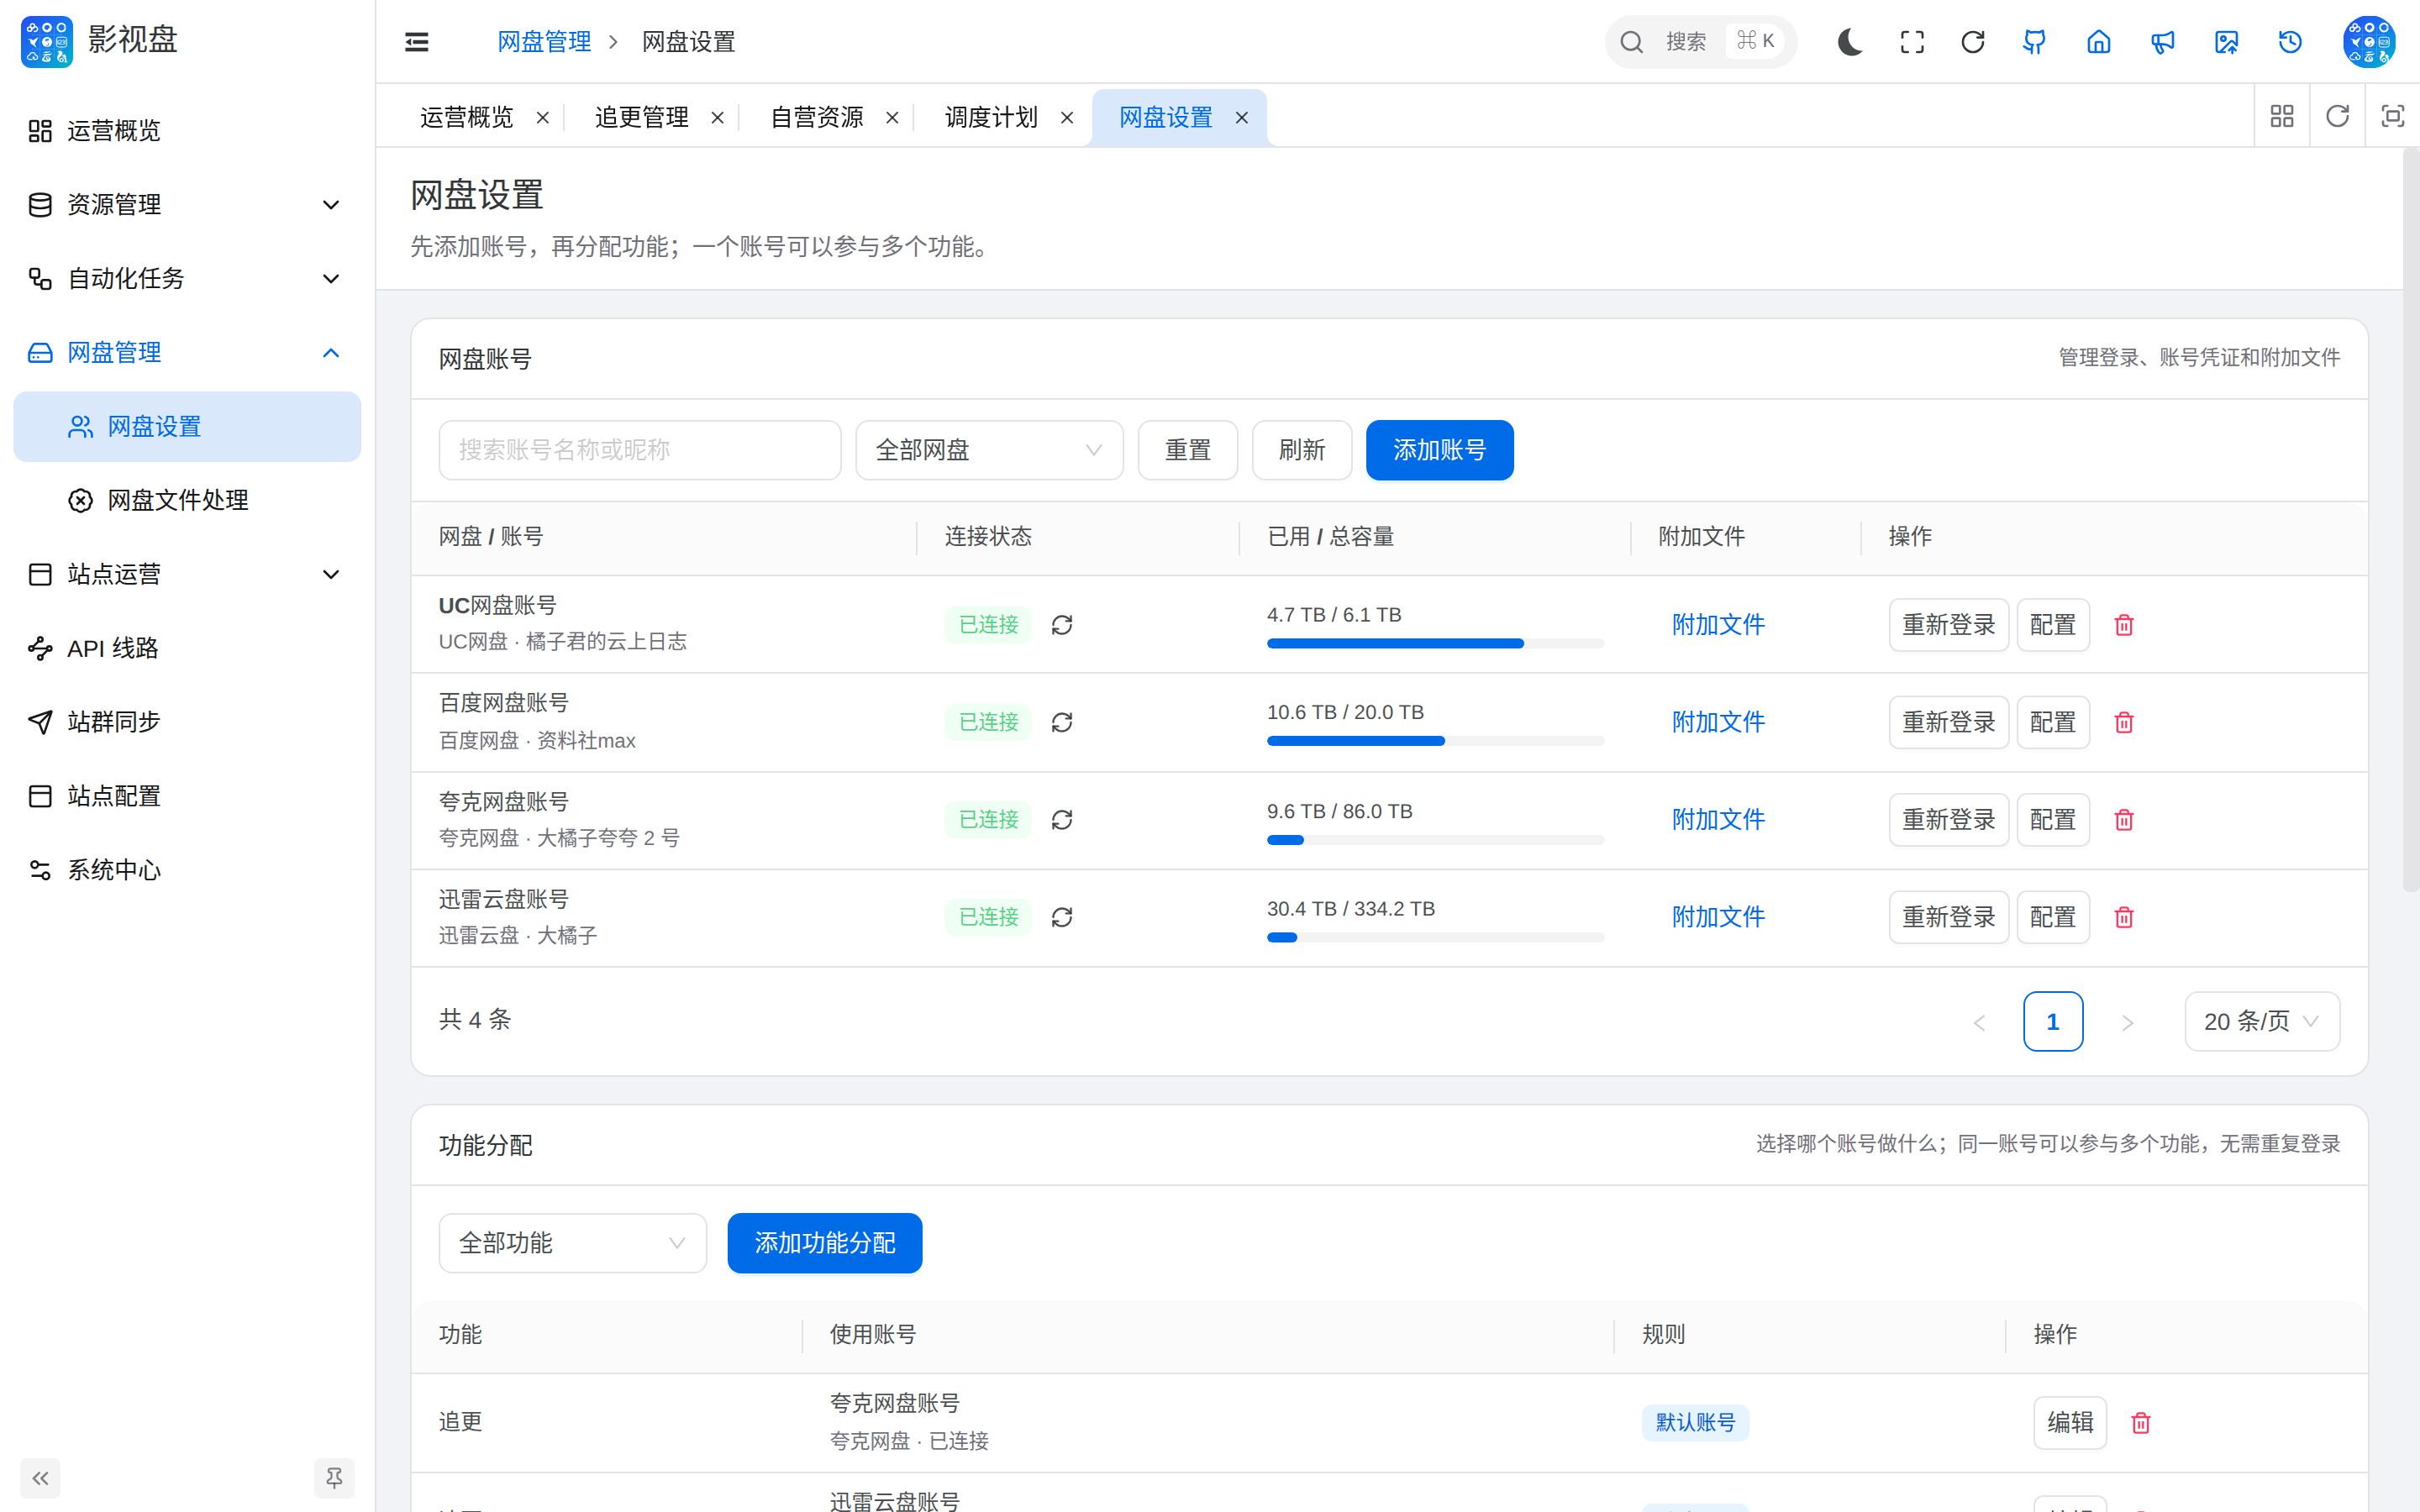Open the header 搜索 box
Screen dimensions: 2420x1512
(x=1701, y=41)
